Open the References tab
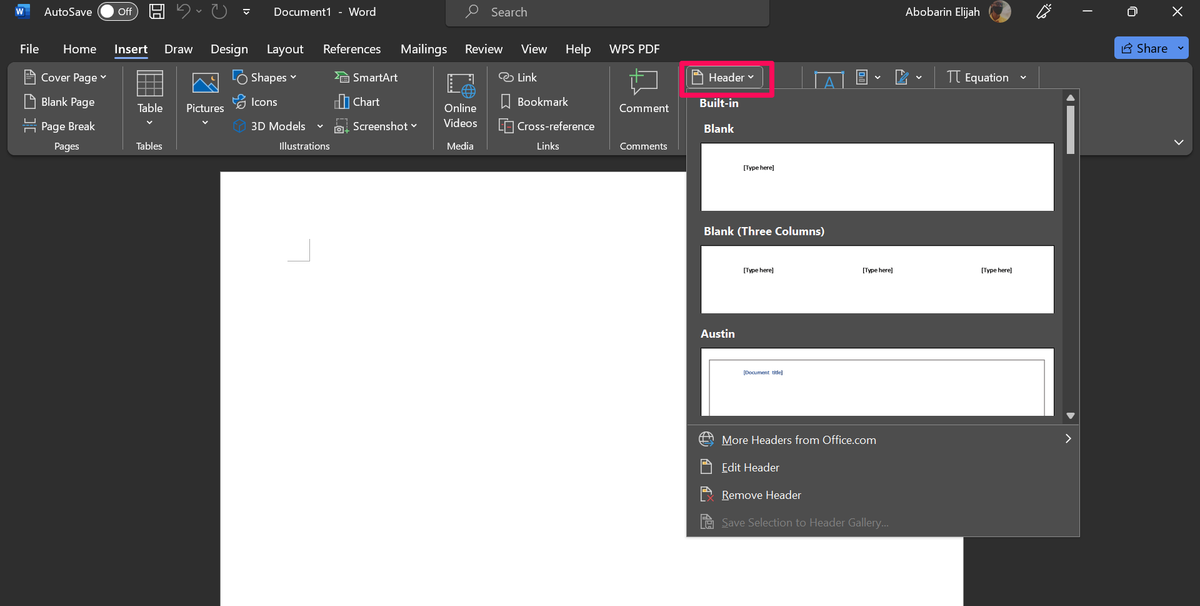1200x606 pixels. coord(352,49)
